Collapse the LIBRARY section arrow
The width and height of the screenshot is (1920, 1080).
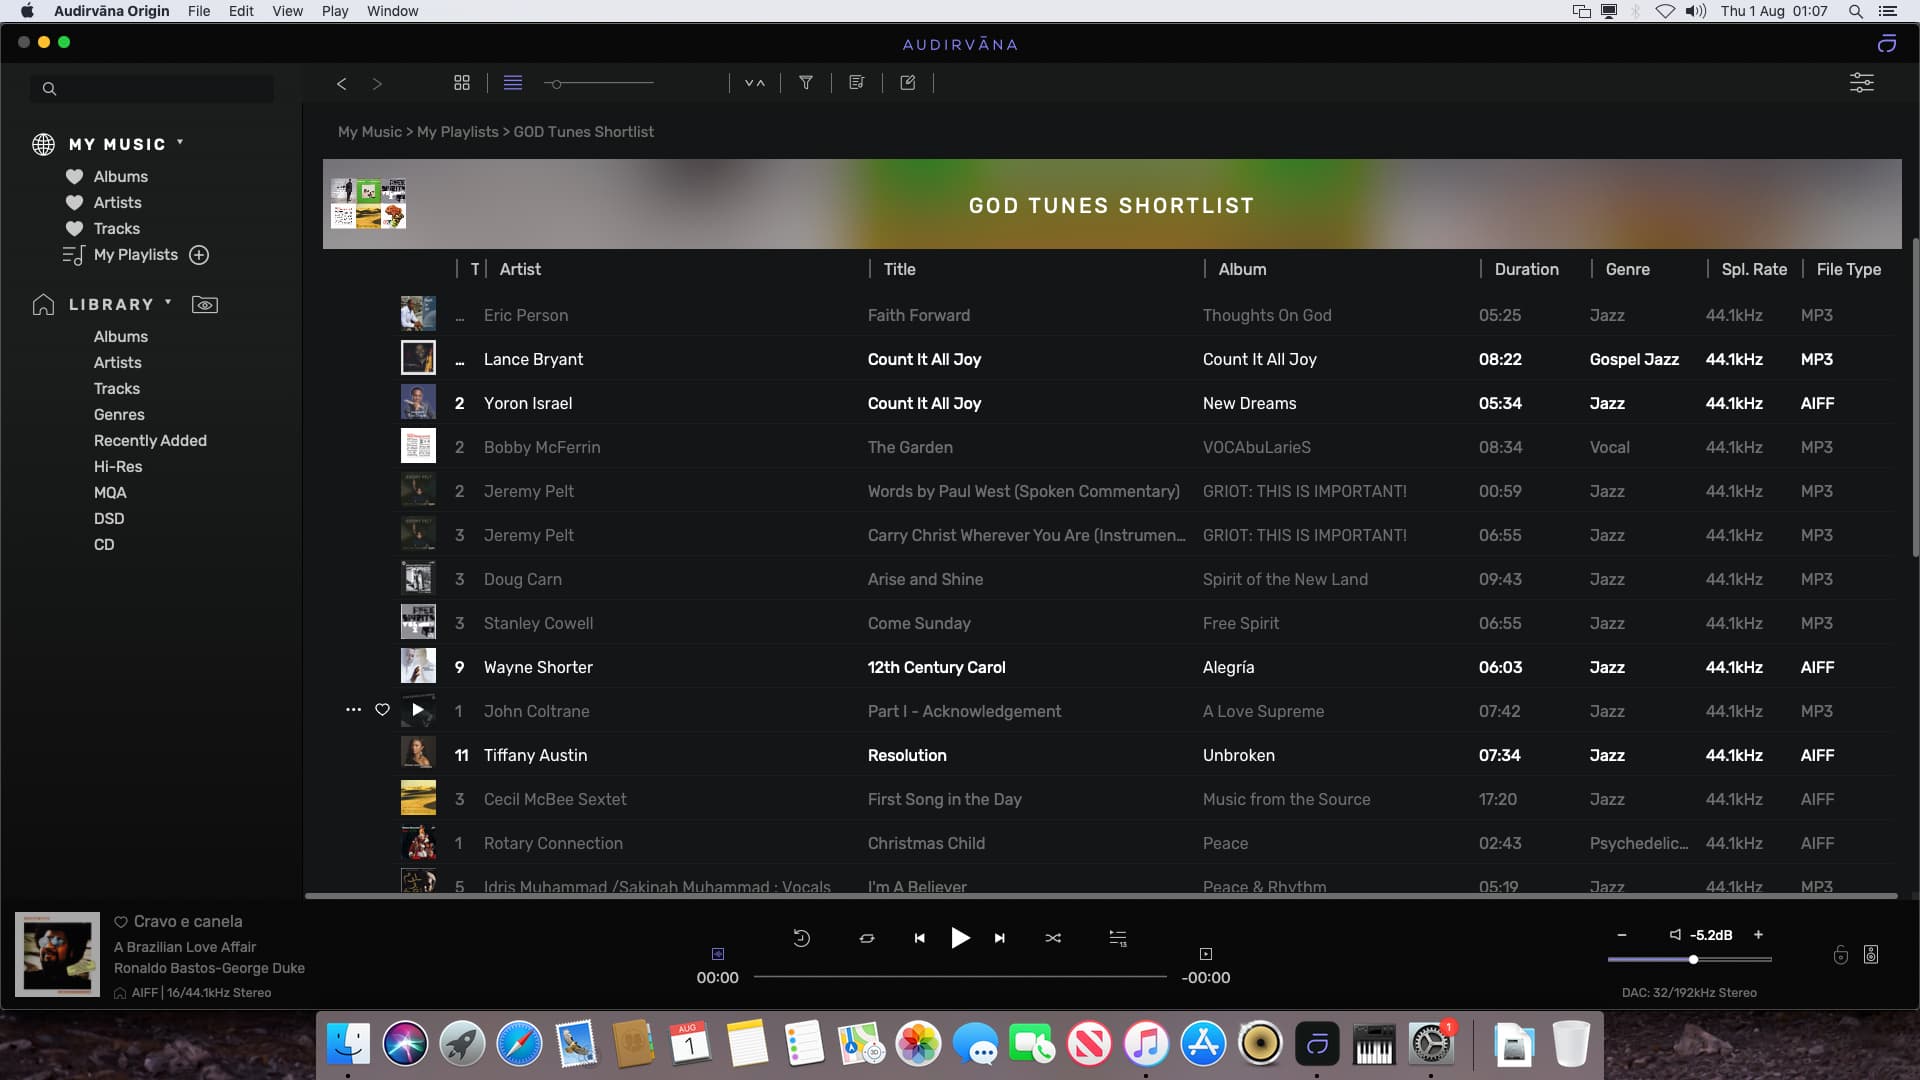click(x=168, y=302)
